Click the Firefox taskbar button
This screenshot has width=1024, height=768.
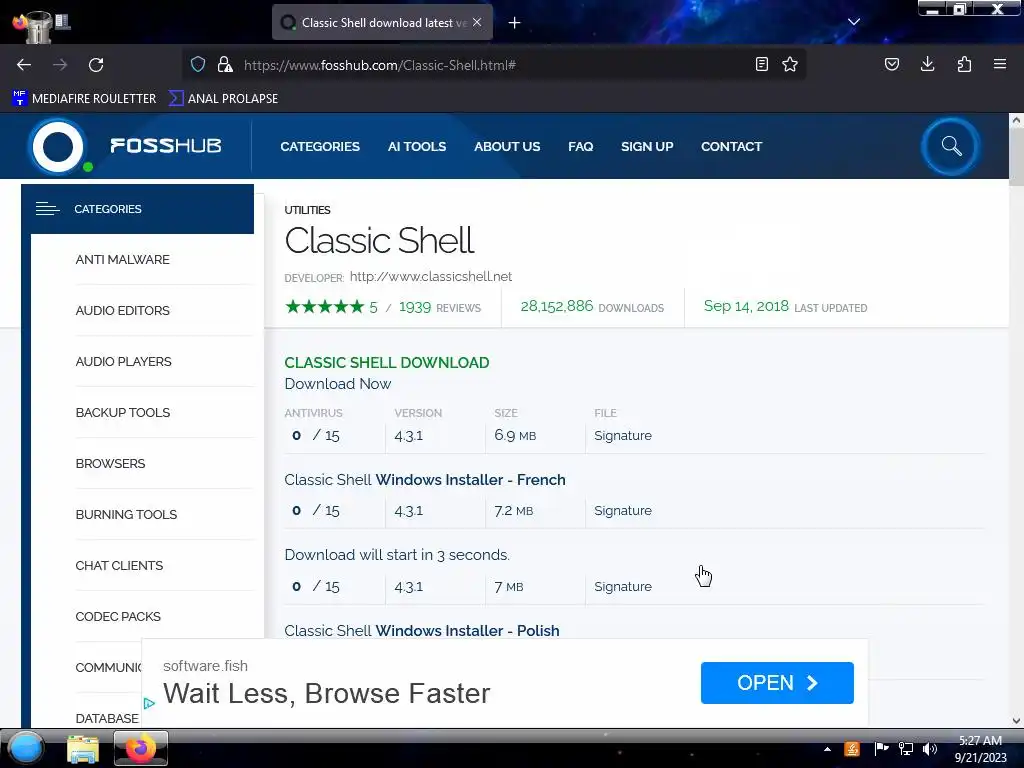pos(141,748)
